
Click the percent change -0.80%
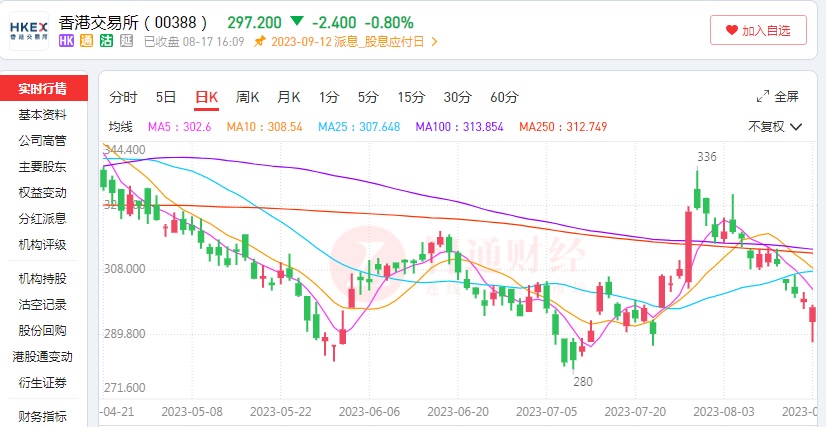pos(389,22)
